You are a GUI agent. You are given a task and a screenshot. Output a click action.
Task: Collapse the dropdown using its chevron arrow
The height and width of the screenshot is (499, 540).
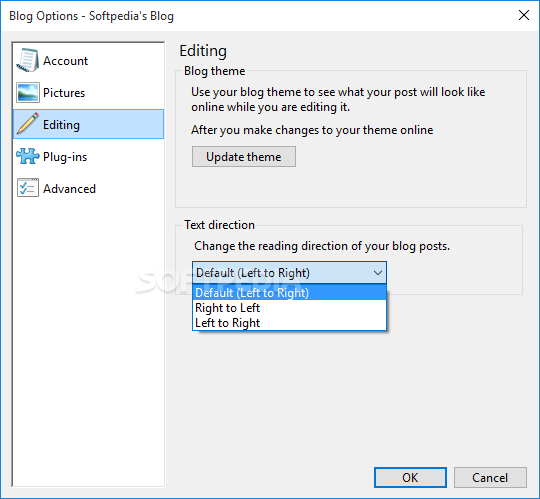click(378, 273)
